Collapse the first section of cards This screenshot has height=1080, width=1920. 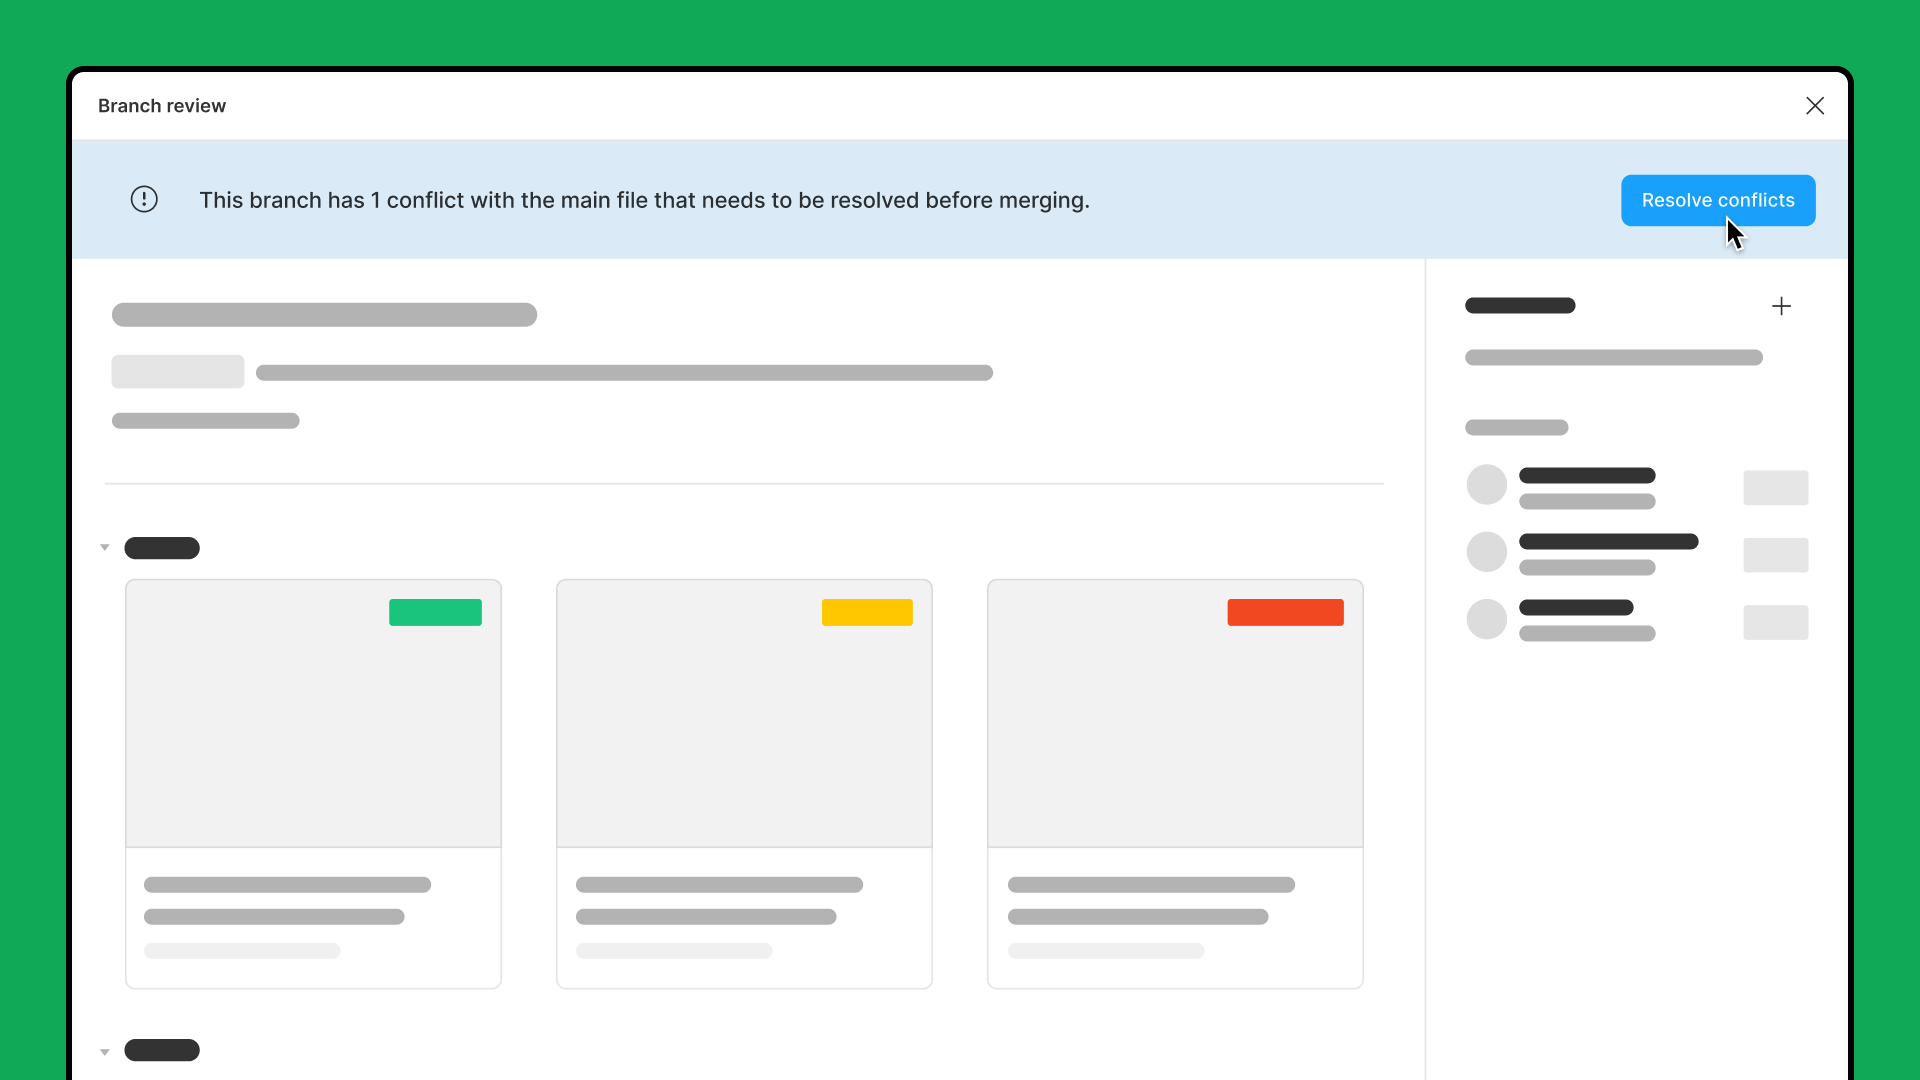pyautogui.click(x=105, y=547)
